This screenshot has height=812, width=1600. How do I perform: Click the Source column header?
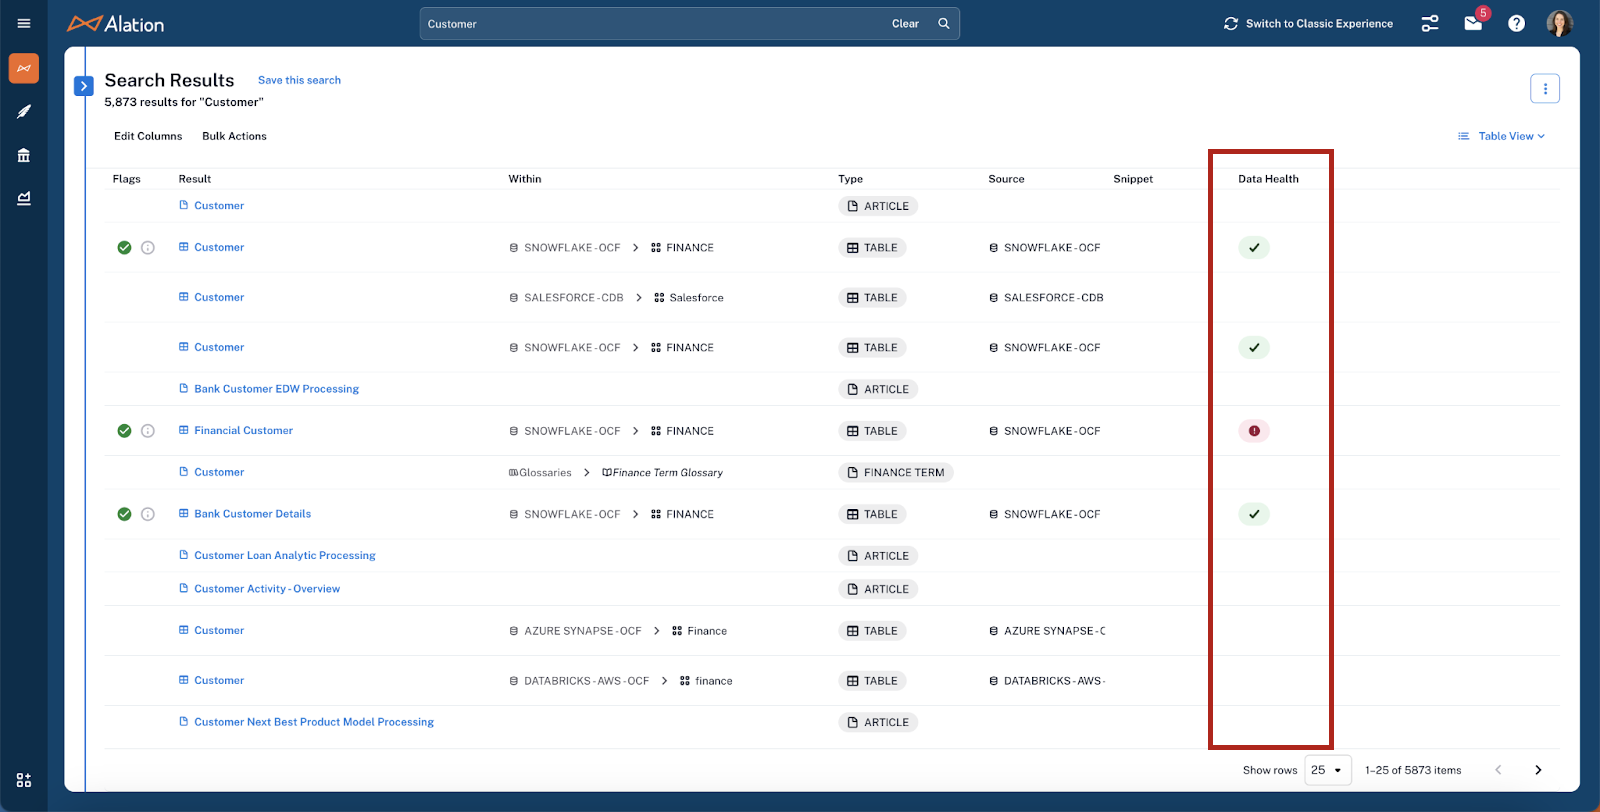point(1006,179)
